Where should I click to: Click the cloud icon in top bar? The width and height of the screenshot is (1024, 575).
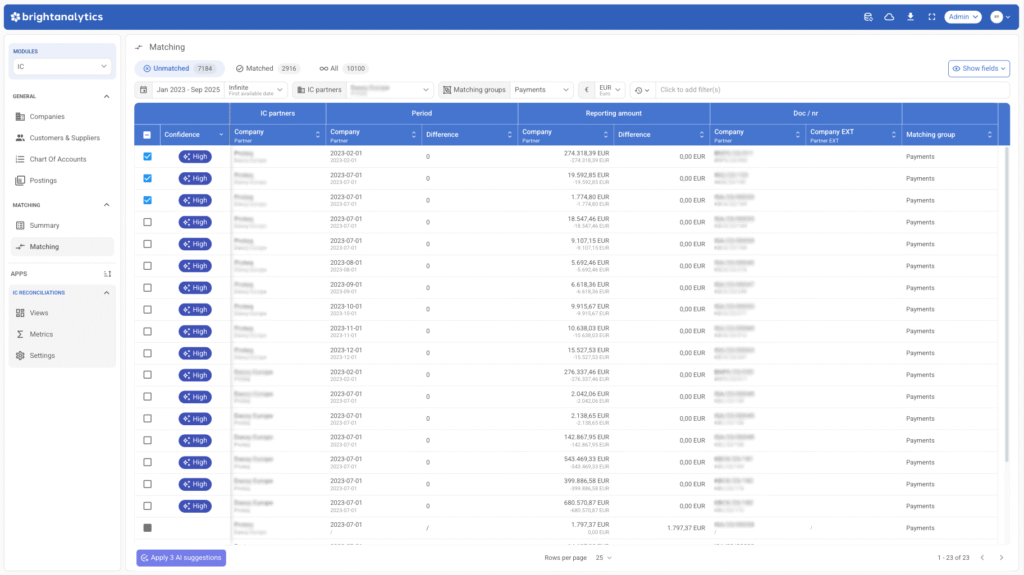889,17
